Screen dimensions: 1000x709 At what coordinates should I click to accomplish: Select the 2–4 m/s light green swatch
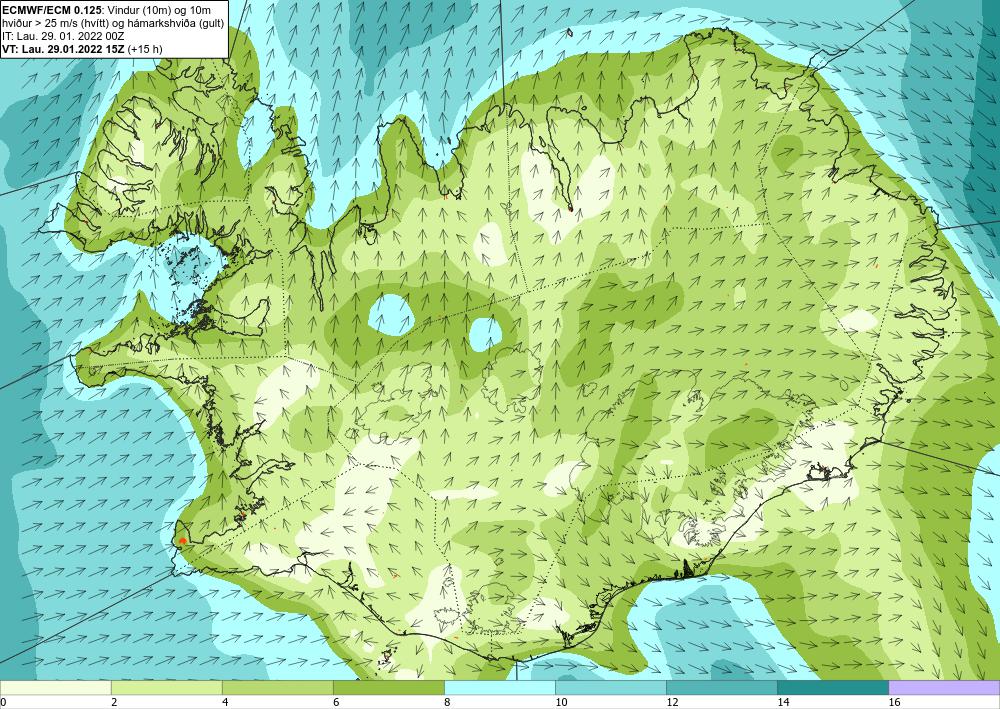tap(166, 687)
